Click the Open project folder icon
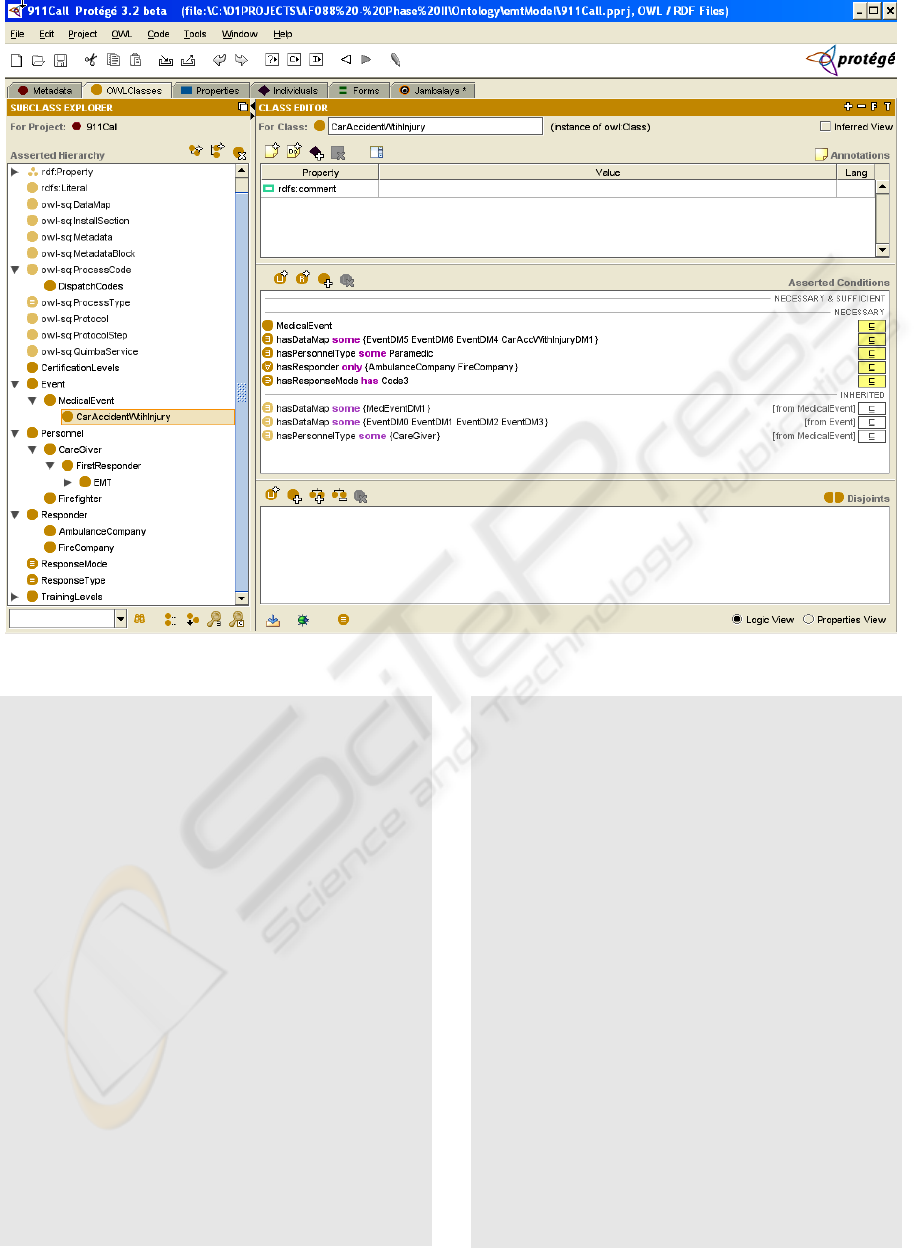This screenshot has width=918, height=1248. click(x=38, y=61)
